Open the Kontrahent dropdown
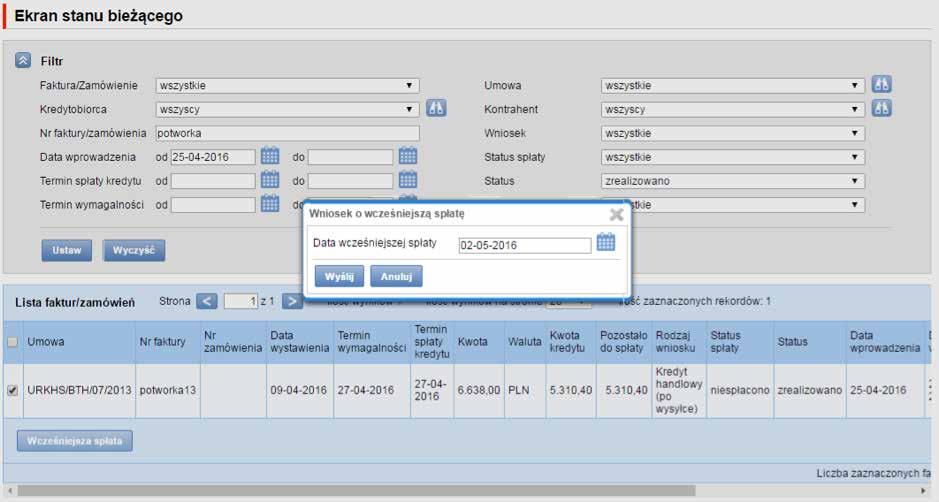Viewport: 939px width, 502px height. (x=733, y=110)
